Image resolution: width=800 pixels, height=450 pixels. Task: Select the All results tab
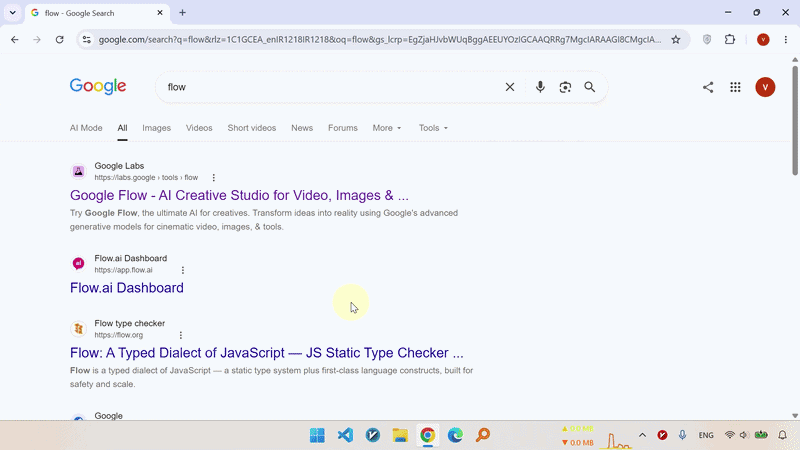click(122, 128)
